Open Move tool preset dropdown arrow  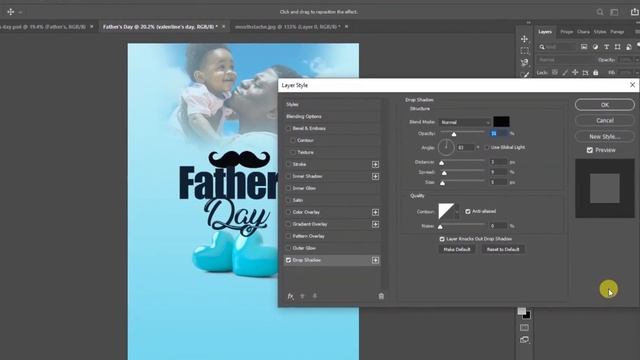click(20, 12)
